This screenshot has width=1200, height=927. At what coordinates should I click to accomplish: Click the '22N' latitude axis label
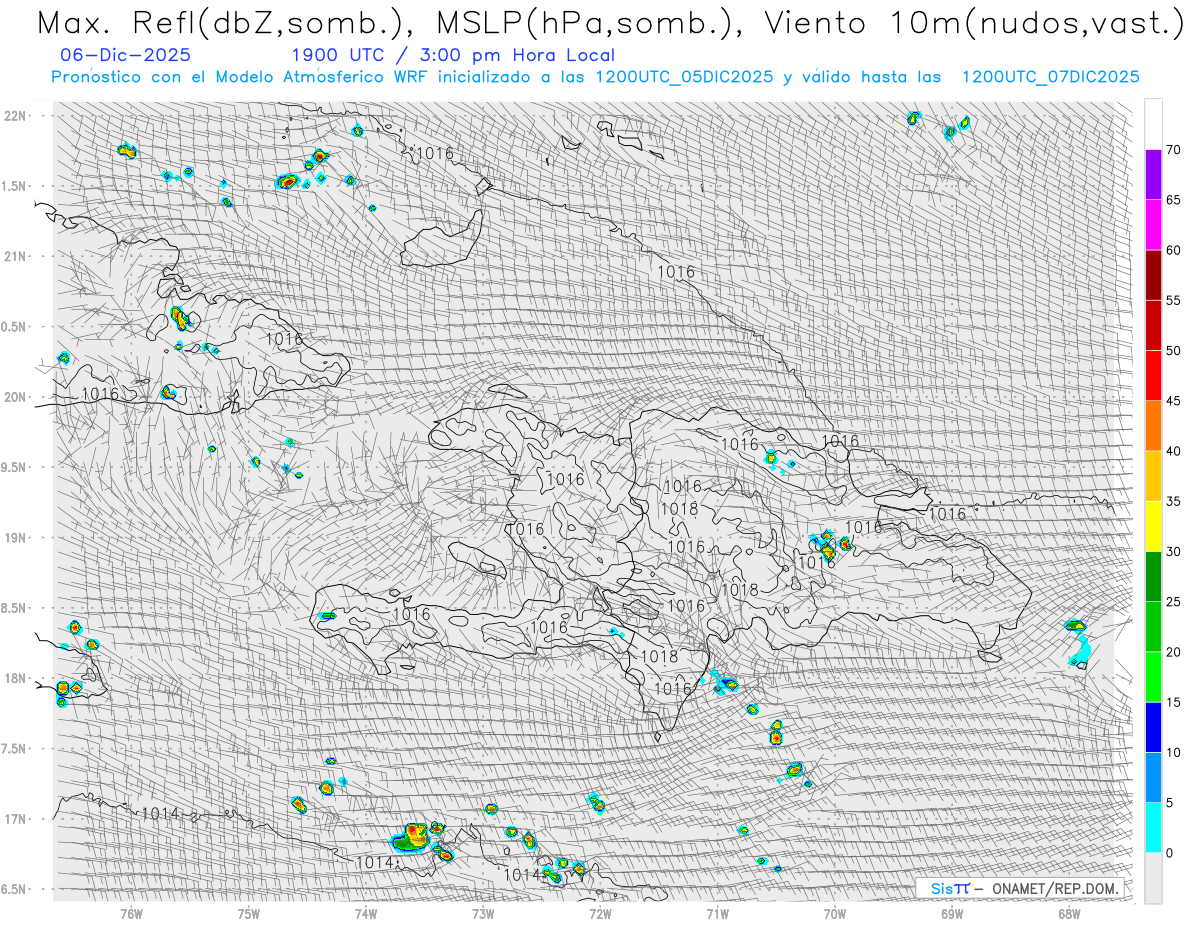17,115
